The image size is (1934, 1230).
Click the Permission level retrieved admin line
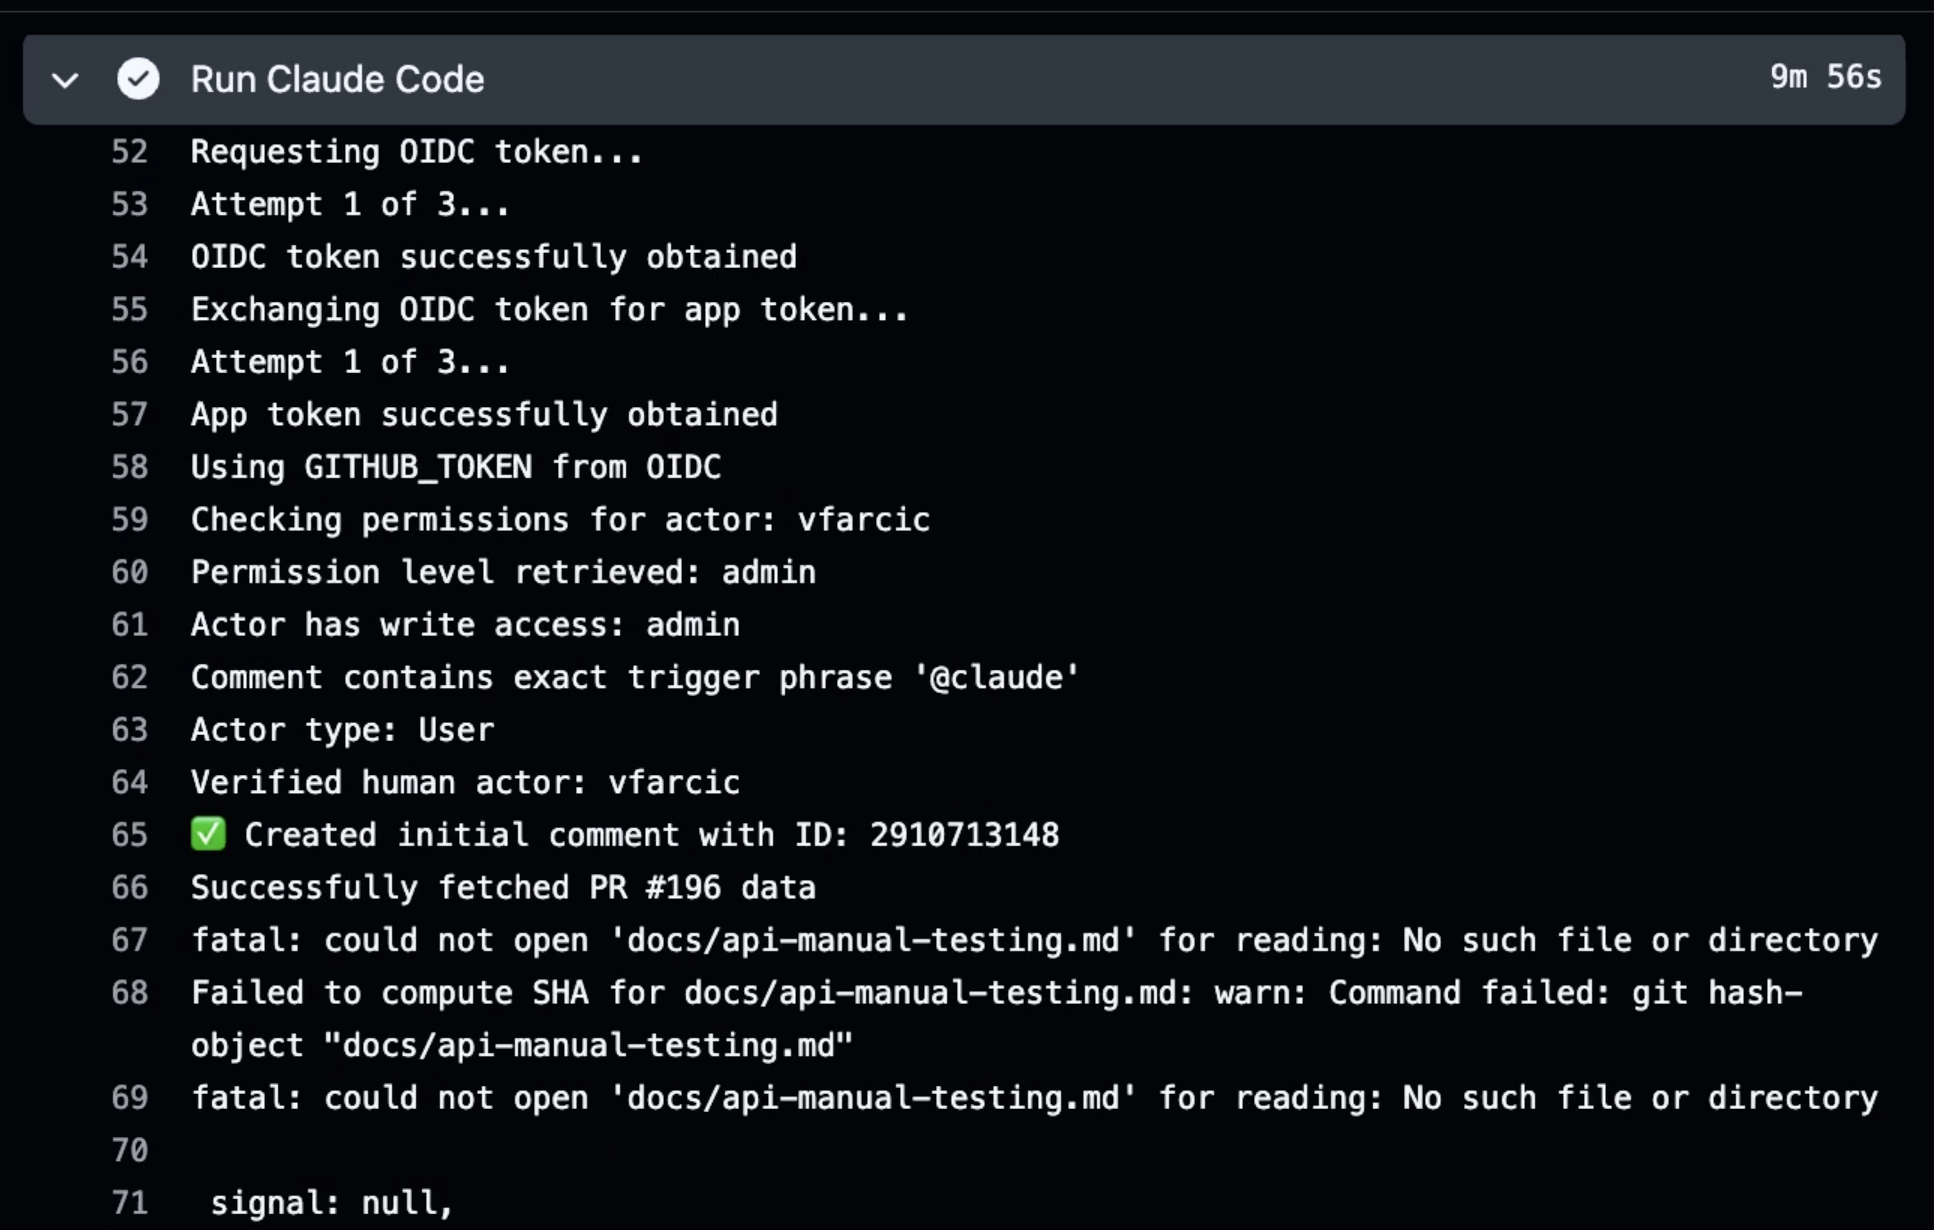(503, 572)
